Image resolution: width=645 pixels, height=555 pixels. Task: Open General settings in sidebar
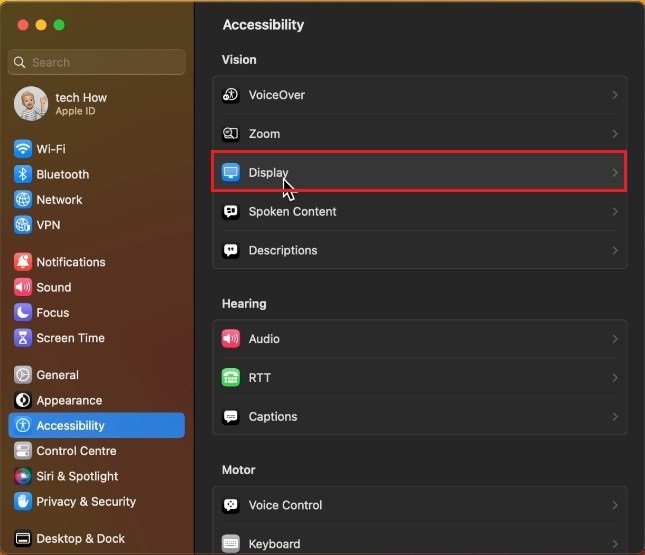point(57,375)
